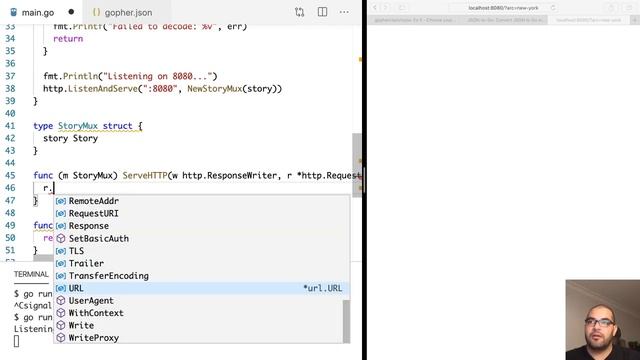Click ListenAndServe on line 38
The image size is (640, 360).
click(x=102, y=89)
